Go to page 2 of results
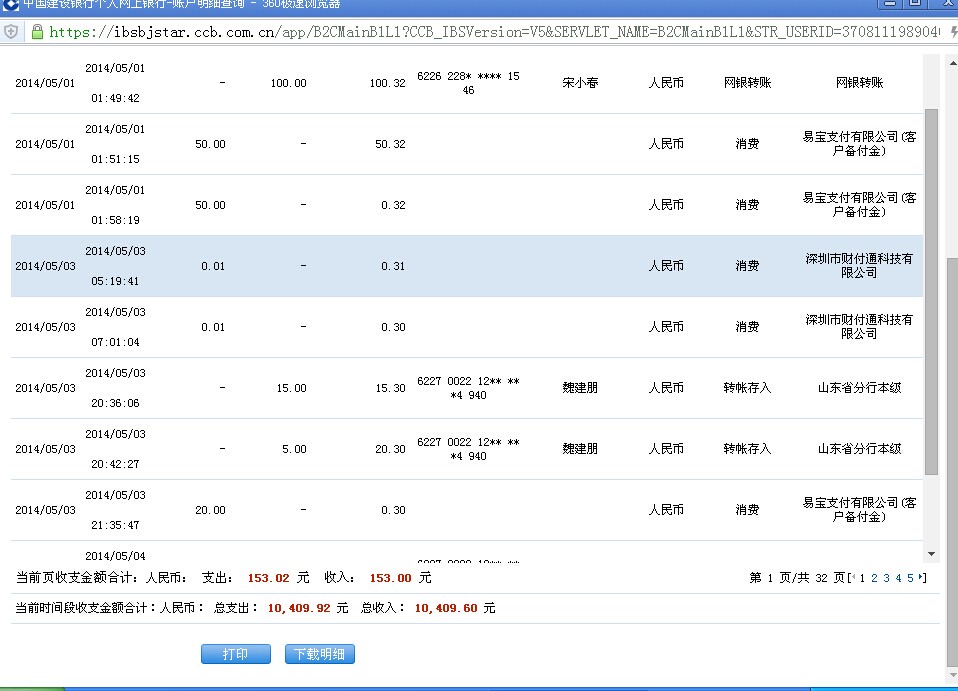Image resolution: width=958 pixels, height=691 pixels. pos(874,578)
